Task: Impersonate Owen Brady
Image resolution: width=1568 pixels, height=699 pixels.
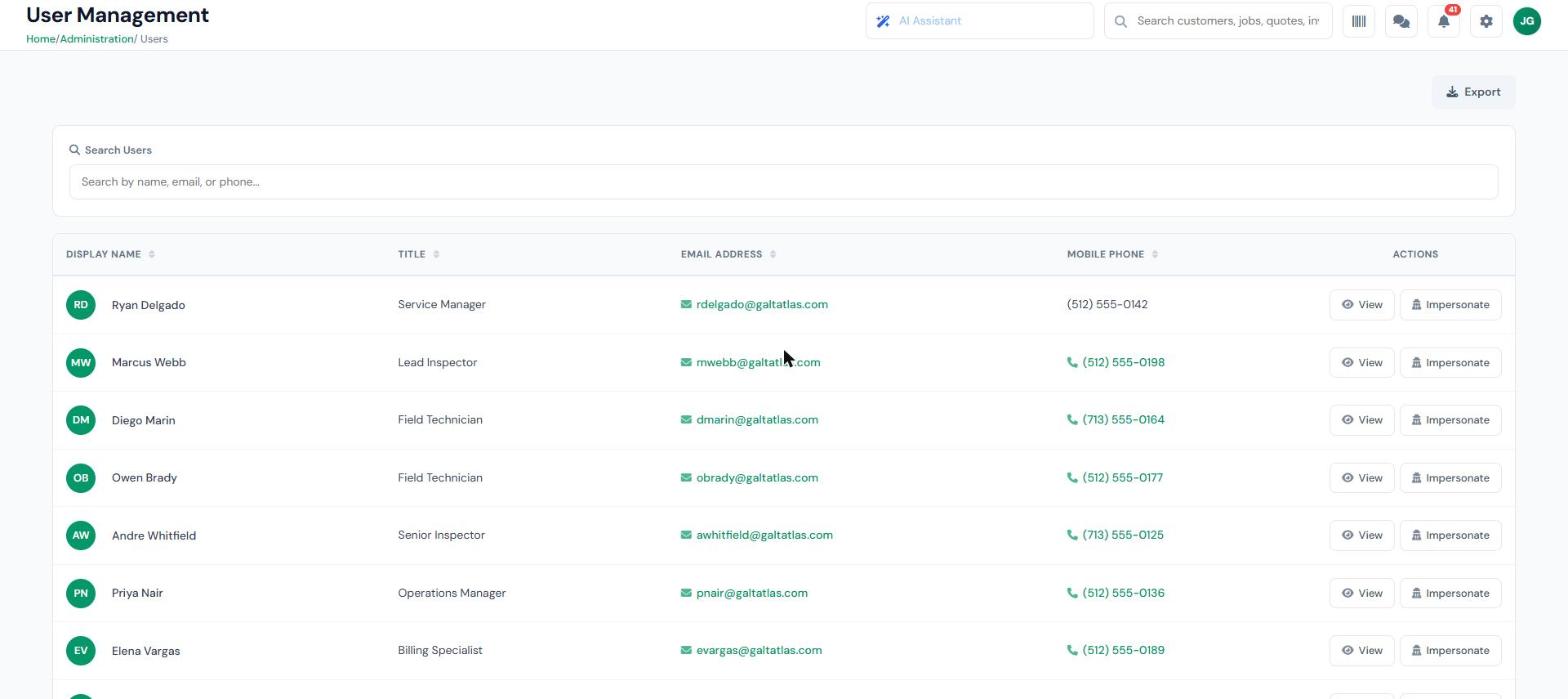Action: click(1450, 478)
